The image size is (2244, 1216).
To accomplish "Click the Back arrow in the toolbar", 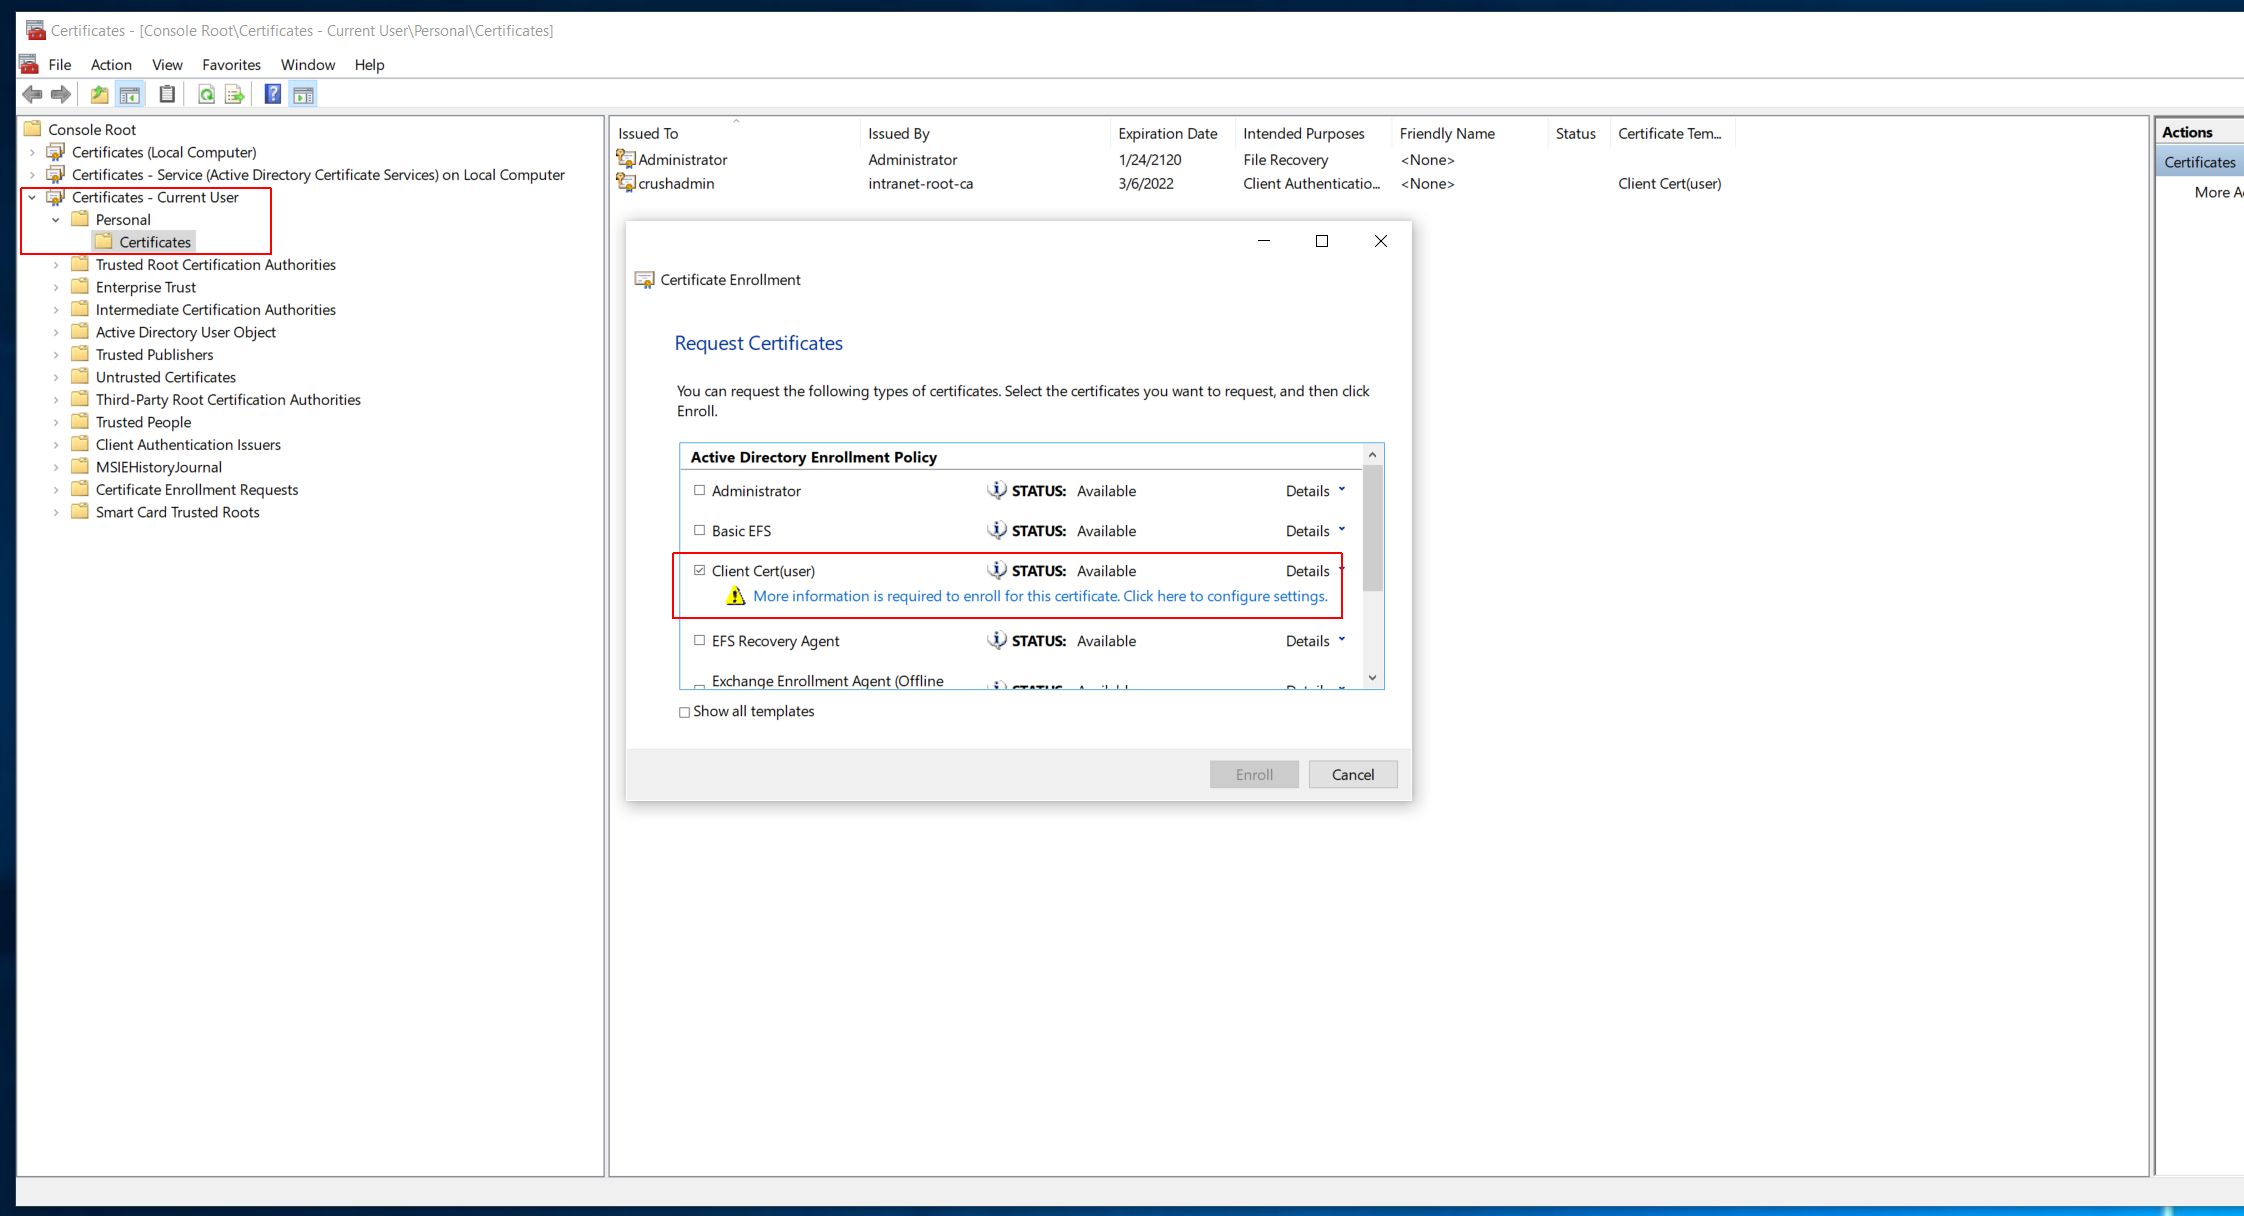I will (32, 95).
